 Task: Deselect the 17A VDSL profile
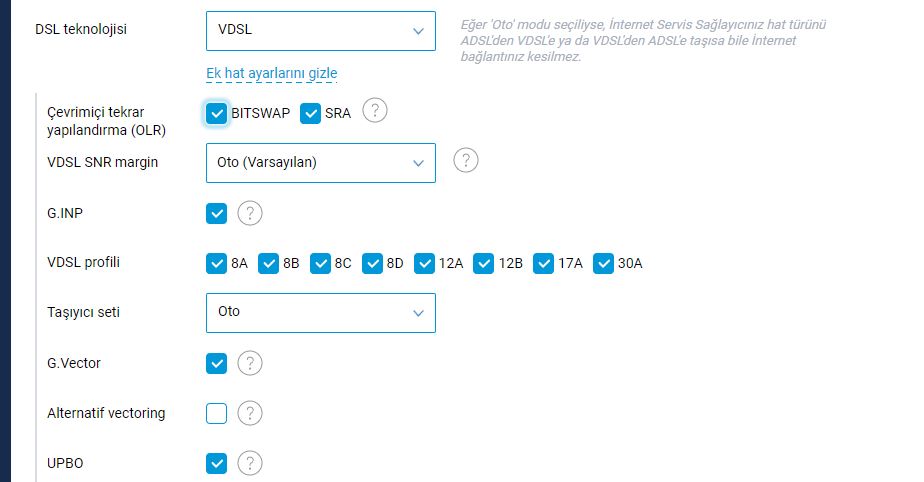click(543, 263)
